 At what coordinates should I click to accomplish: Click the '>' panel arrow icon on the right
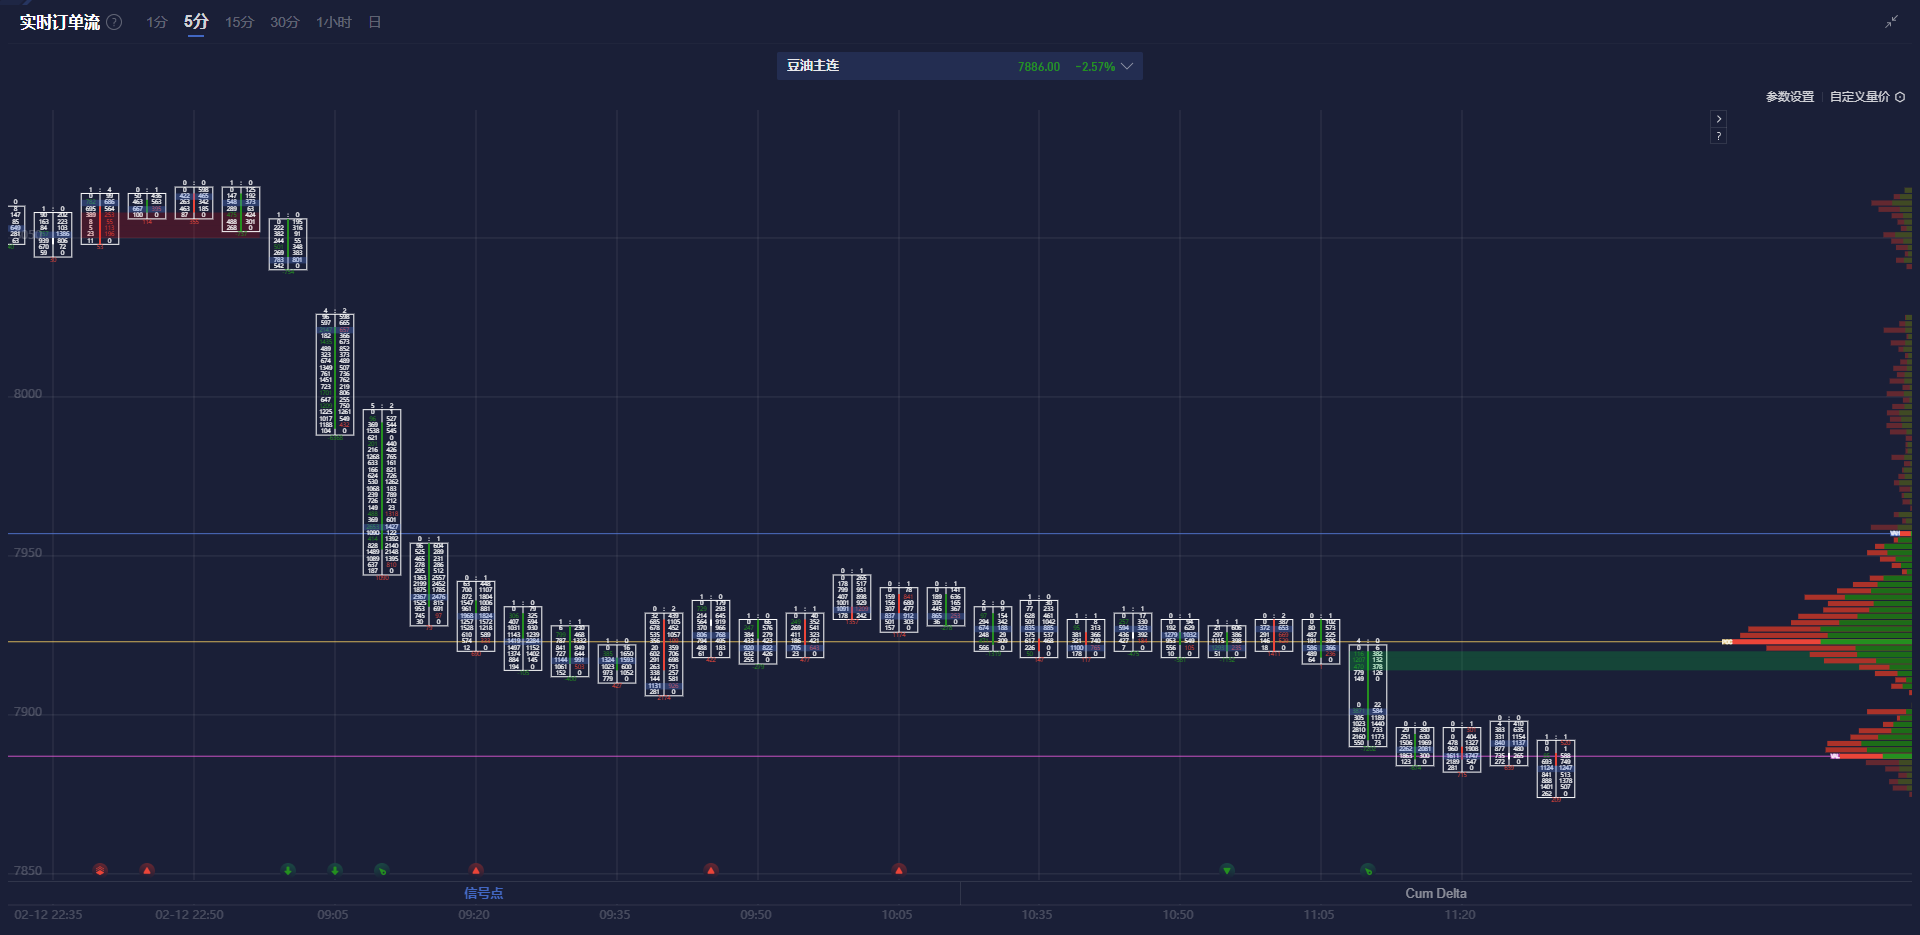(x=1719, y=118)
